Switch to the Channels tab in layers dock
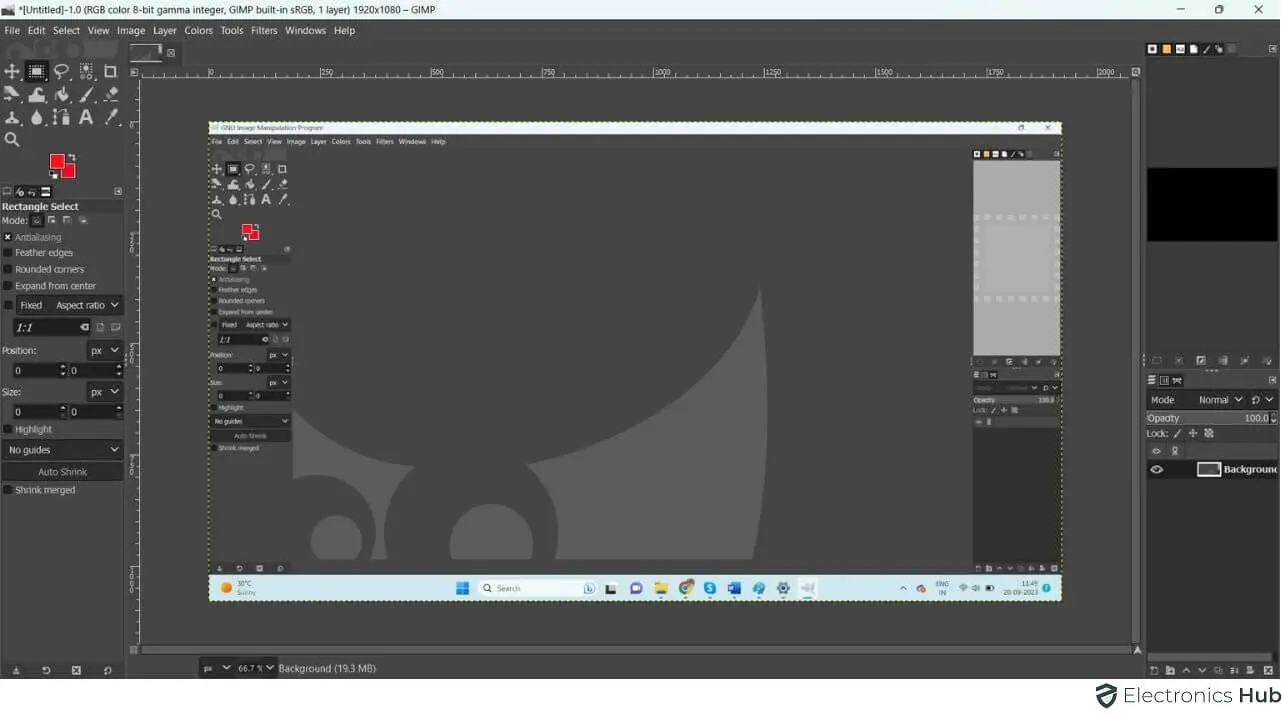Viewport: 1282px width, 715px height. click(1164, 380)
